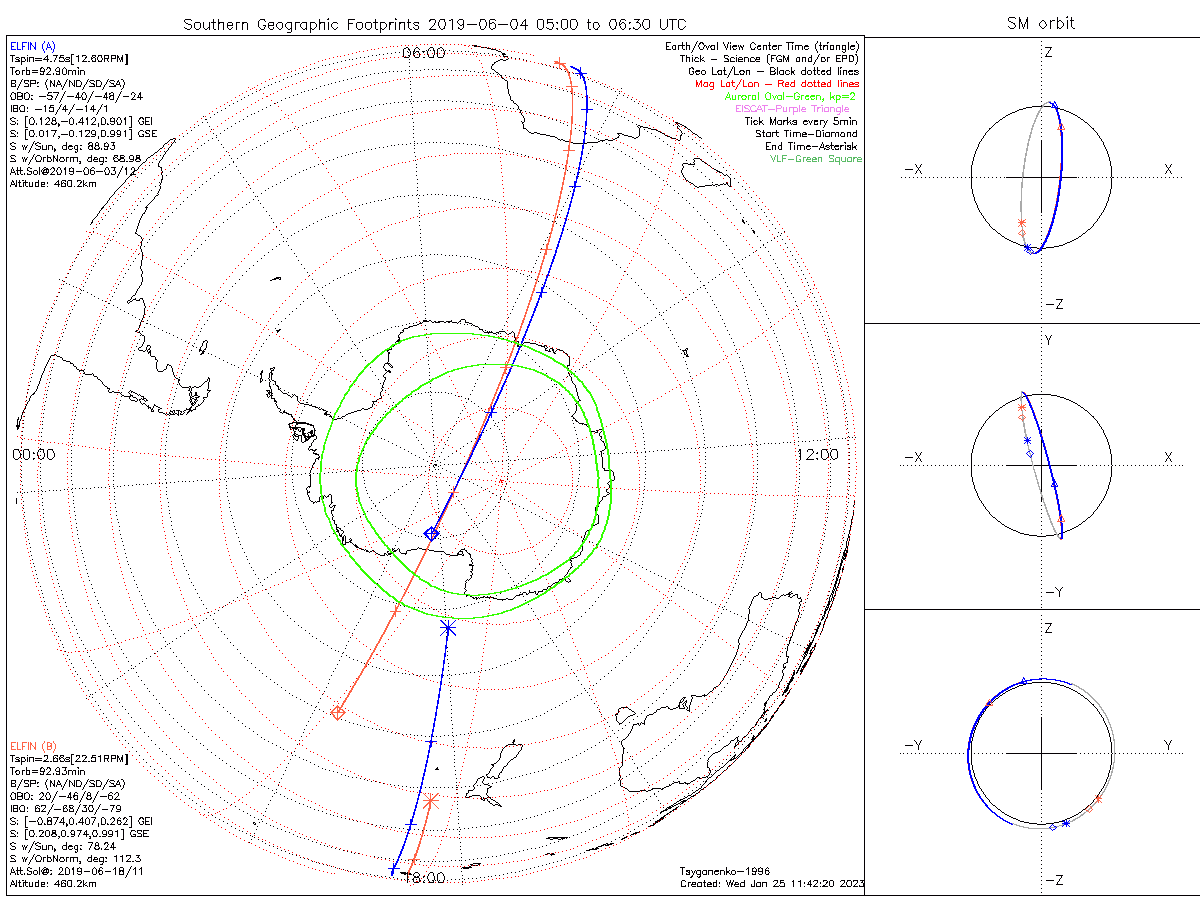
Task: Click the 12:00 local time label
Action: (x=820, y=454)
